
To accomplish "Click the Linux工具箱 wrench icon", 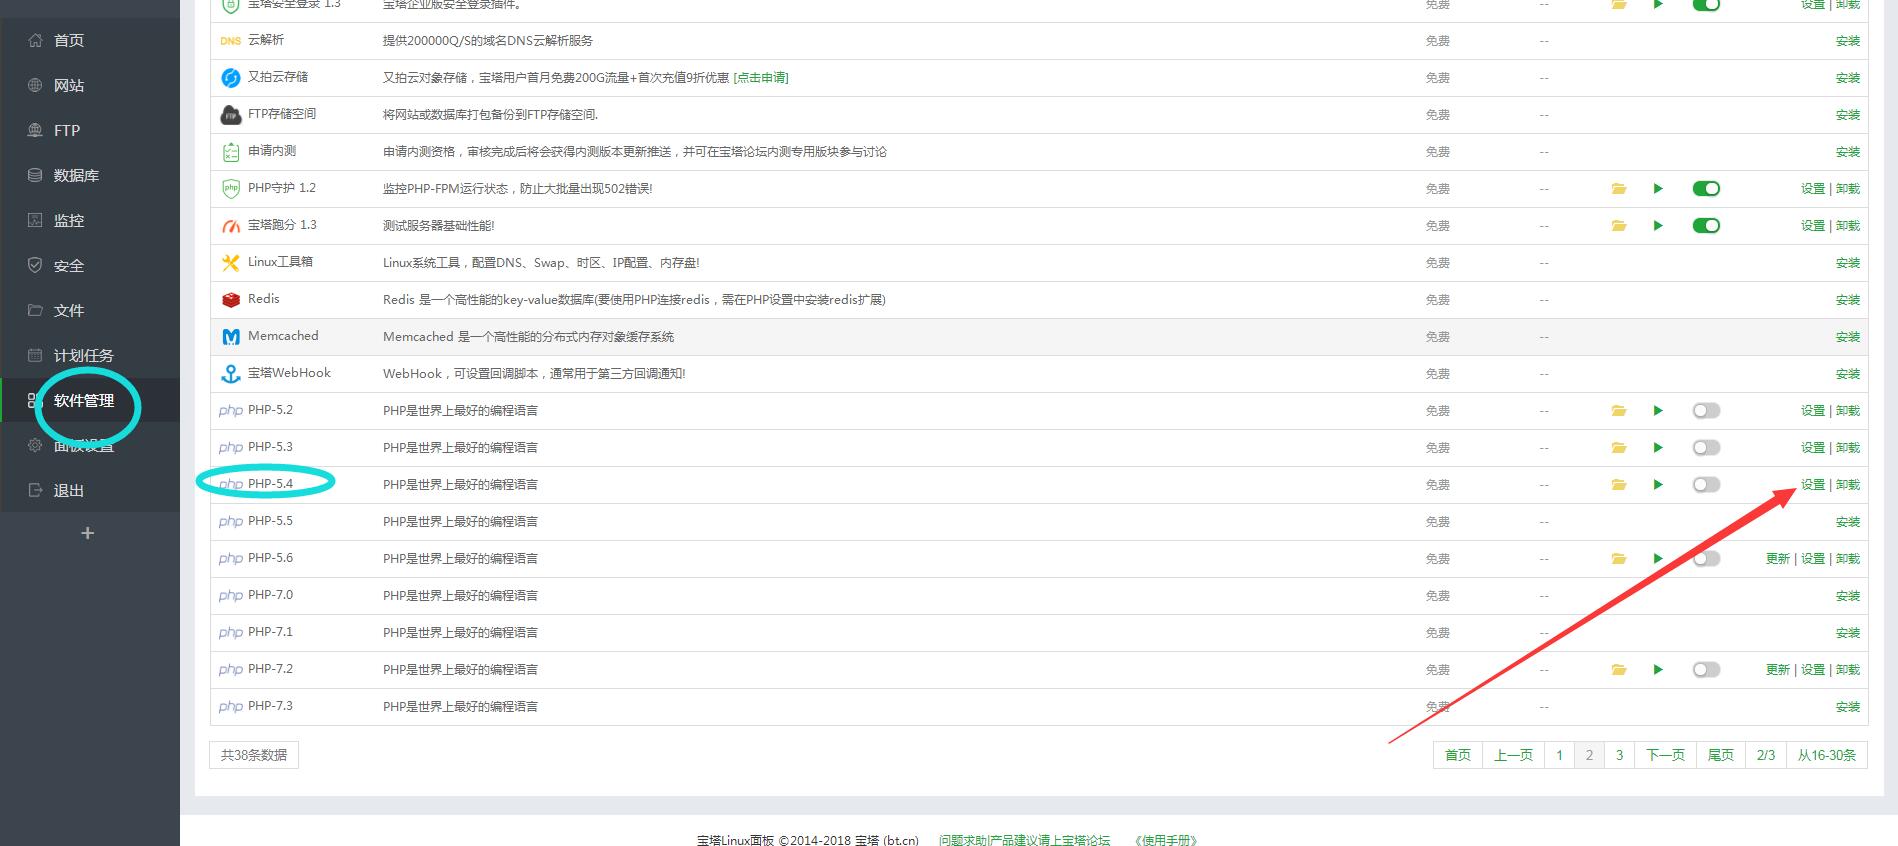I will point(231,263).
